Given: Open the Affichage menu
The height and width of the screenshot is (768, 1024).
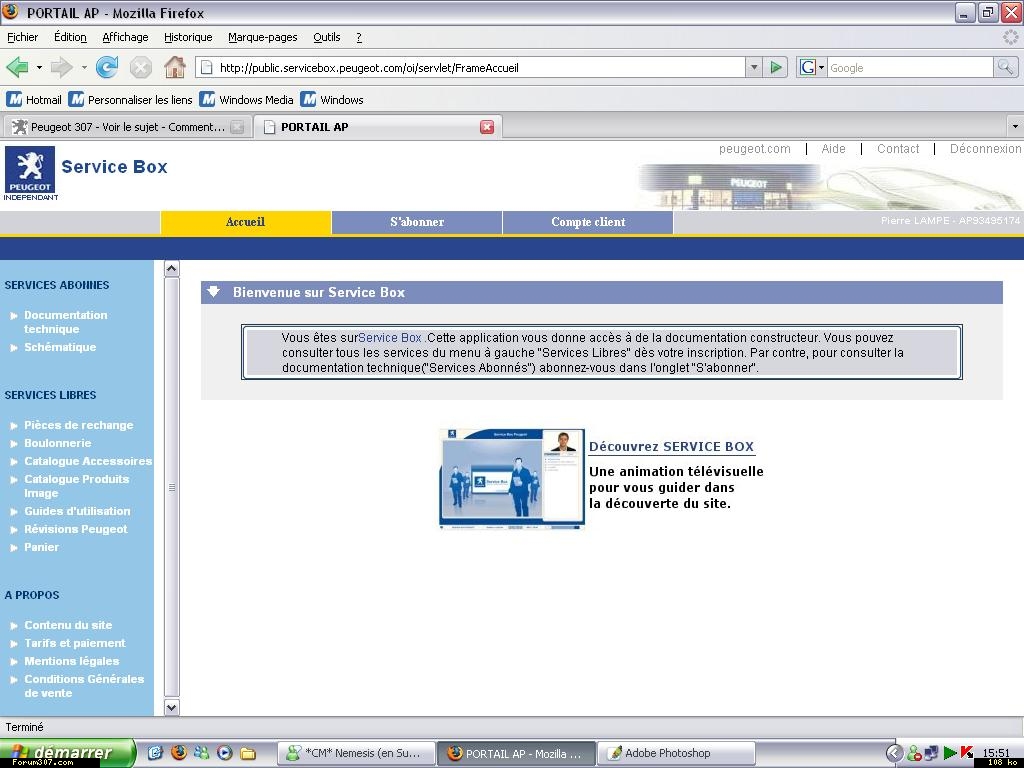Looking at the screenshot, I should click(x=125, y=37).
